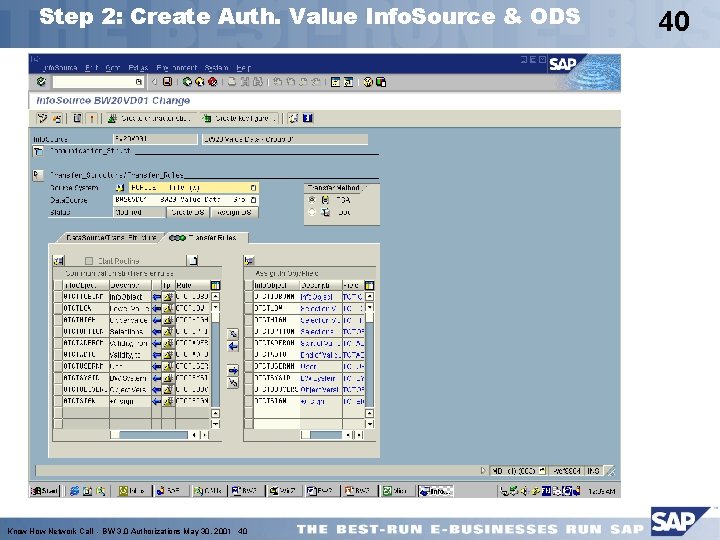Select the row marker for 0TCTHIGH in right table
720x540 pixels.
tap(248, 320)
